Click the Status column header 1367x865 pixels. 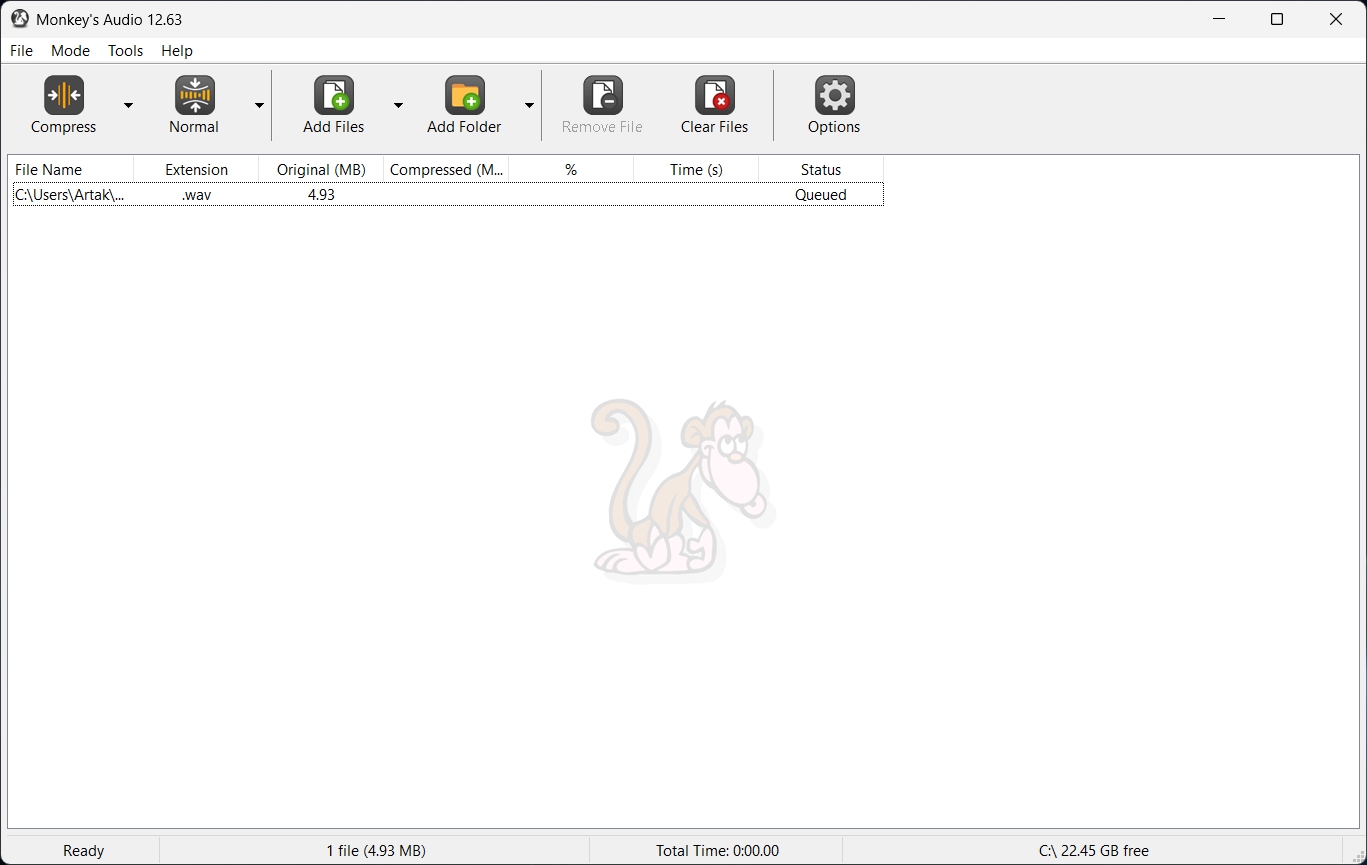(820, 170)
